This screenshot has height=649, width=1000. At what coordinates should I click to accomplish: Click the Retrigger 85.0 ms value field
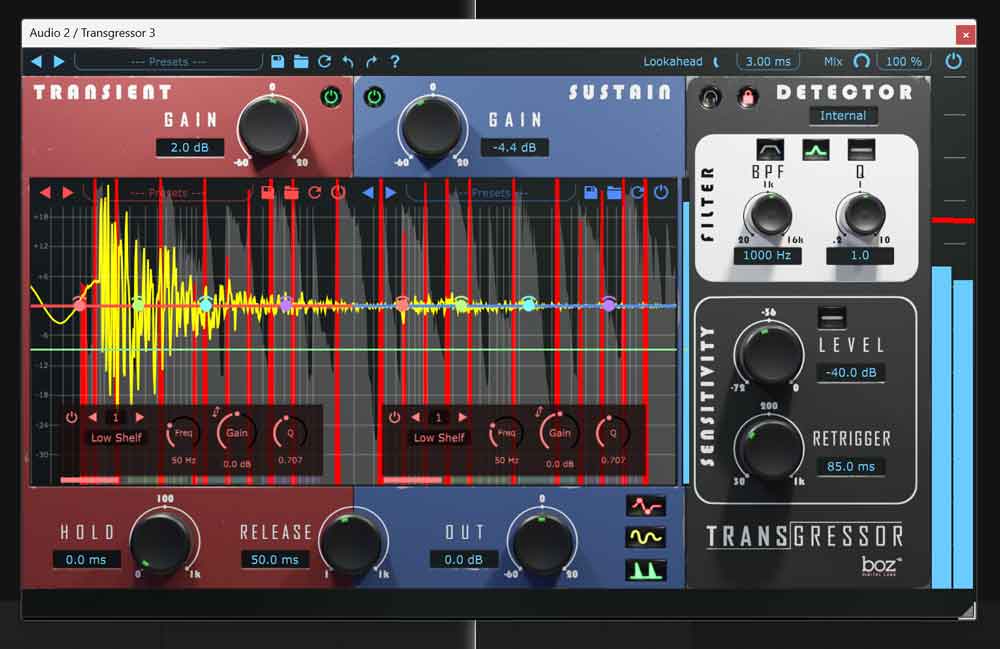pyautogui.click(x=851, y=466)
